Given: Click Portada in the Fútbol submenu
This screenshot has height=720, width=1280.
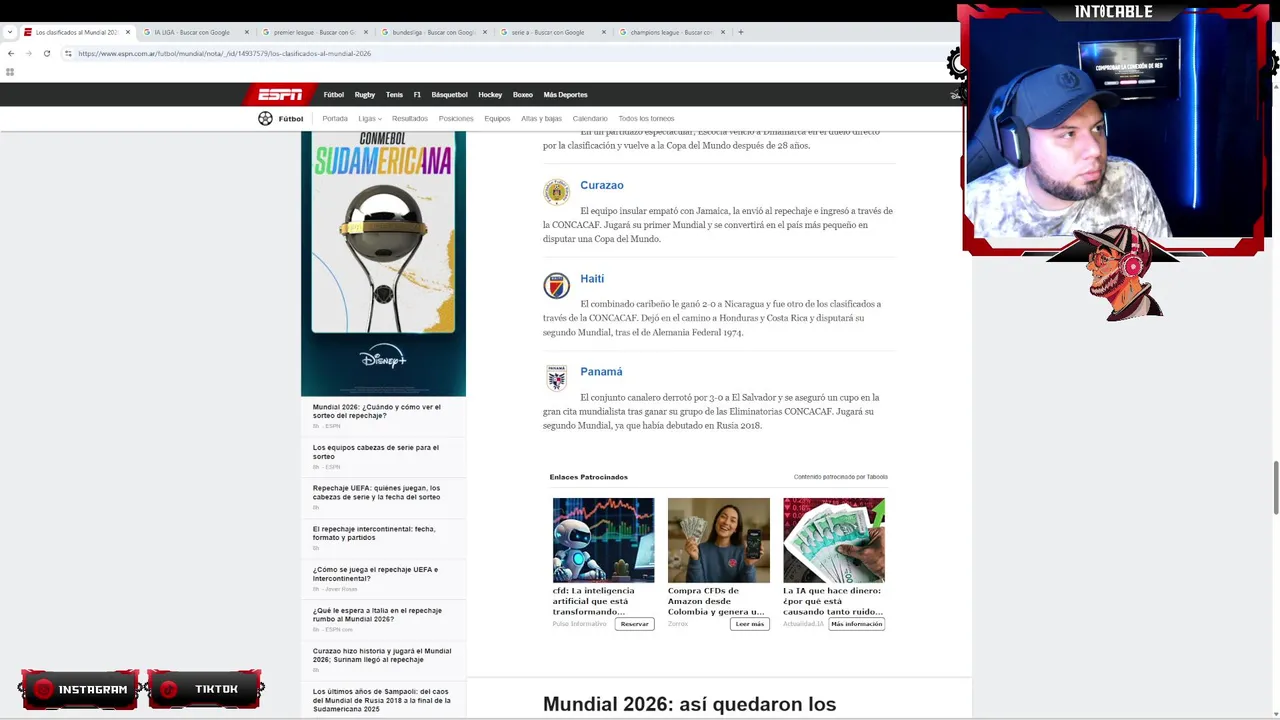Looking at the screenshot, I should [335, 119].
